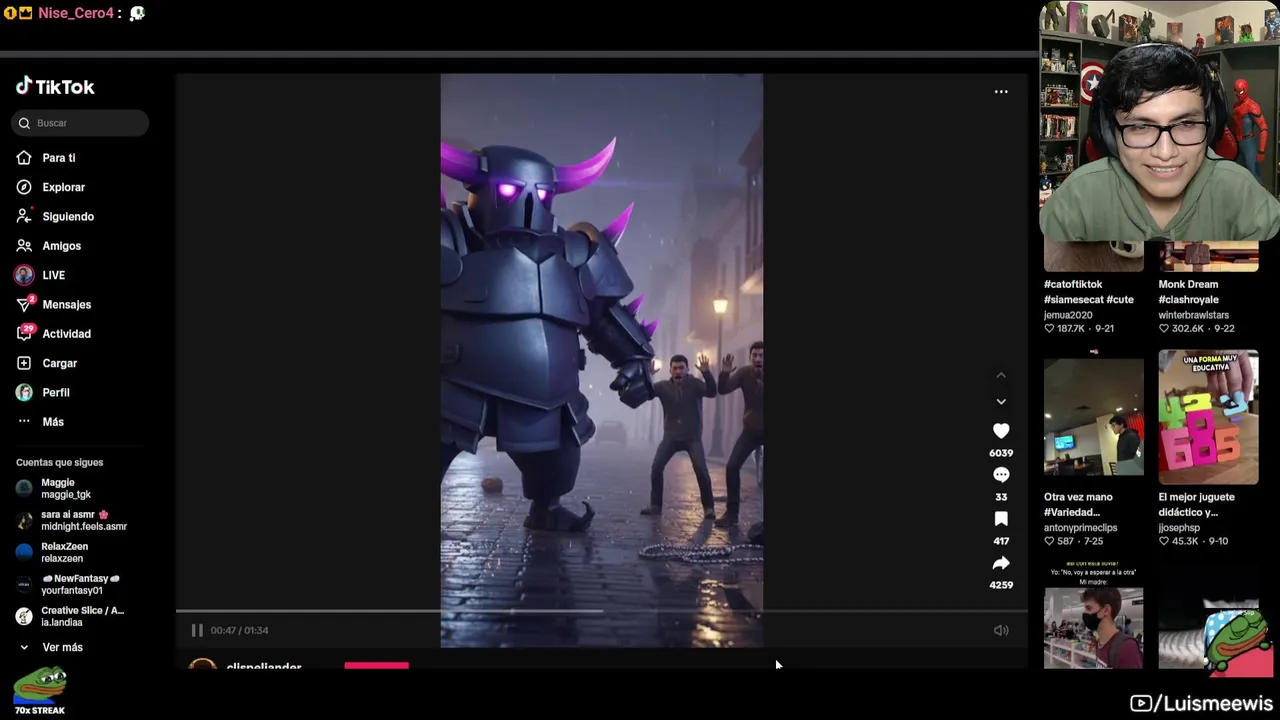Like the video with the heart icon
Image resolution: width=1280 pixels, height=720 pixels.
(1001, 431)
